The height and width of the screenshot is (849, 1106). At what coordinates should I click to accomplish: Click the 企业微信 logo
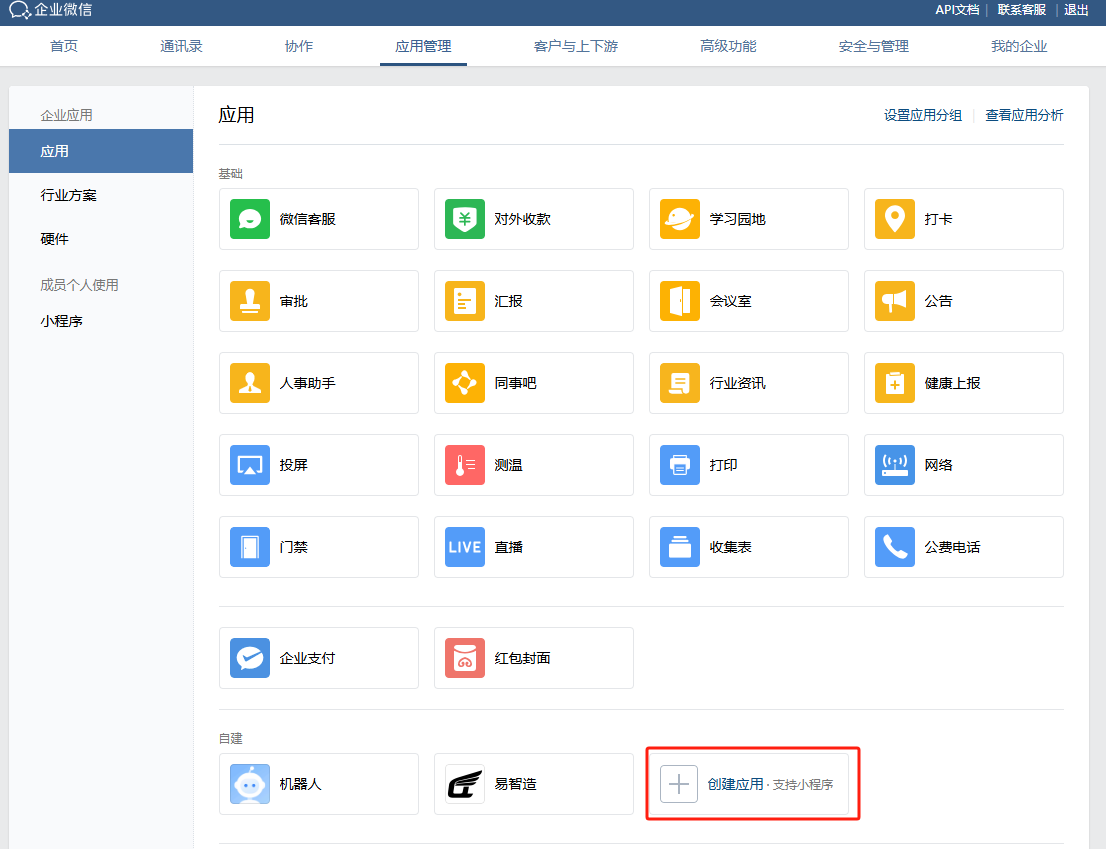point(50,10)
